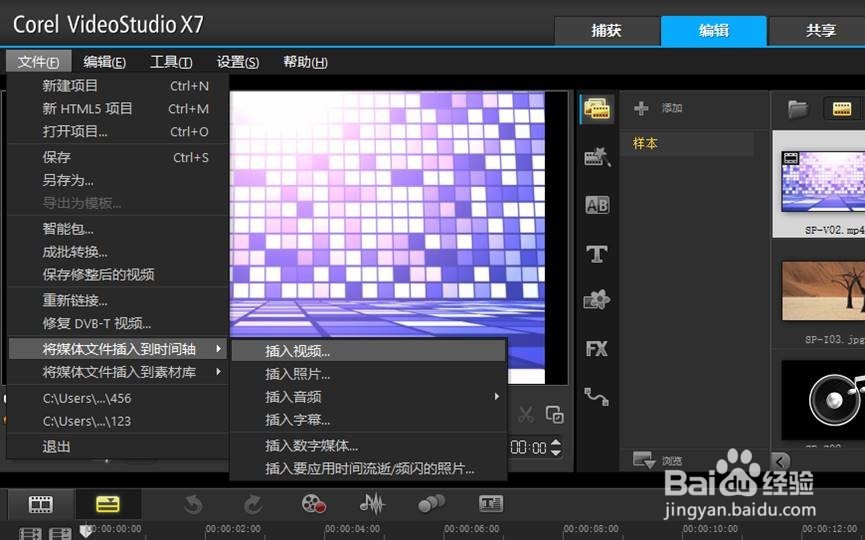The height and width of the screenshot is (540, 865).
Task: Select 插入字幕 in the submenu
Action: tap(369, 420)
